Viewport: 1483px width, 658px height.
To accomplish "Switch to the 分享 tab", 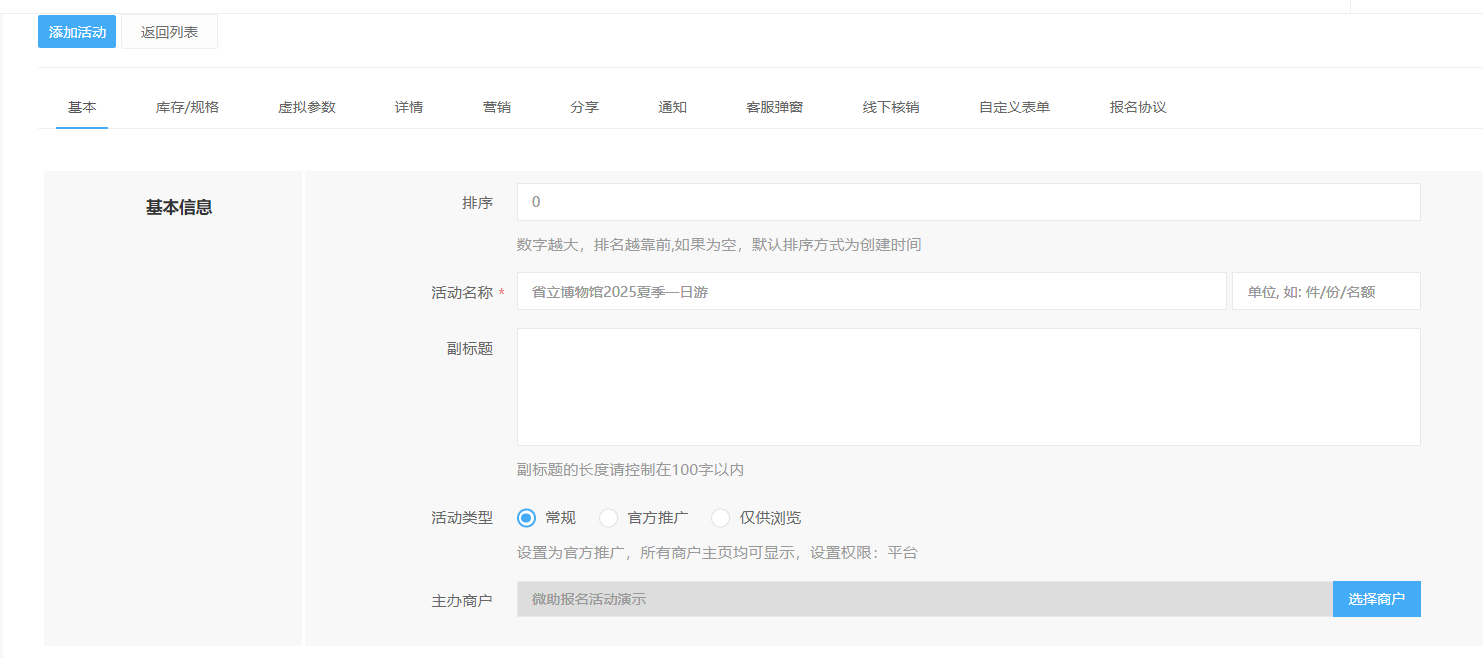I will [x=584, y=107].
